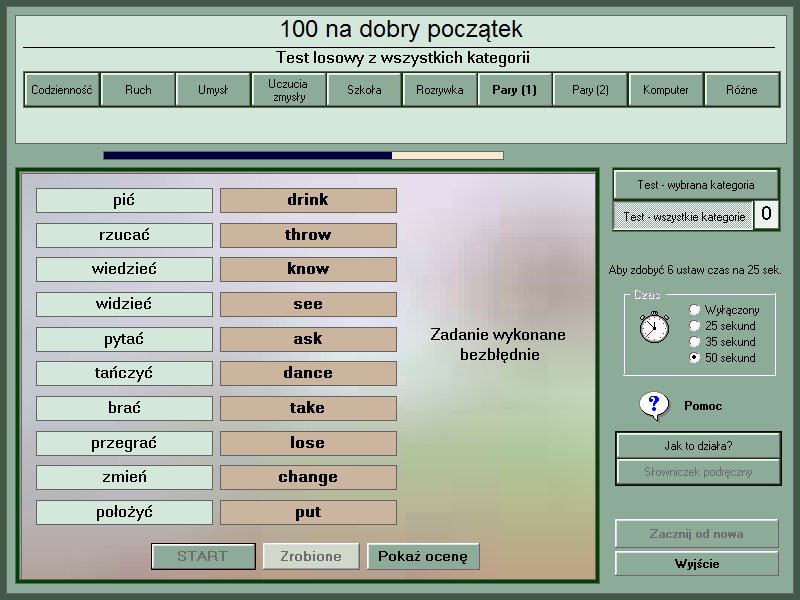The image size is (800, 600).
Task: Open the Komputer category tab
Action: [x=666, y=90]
